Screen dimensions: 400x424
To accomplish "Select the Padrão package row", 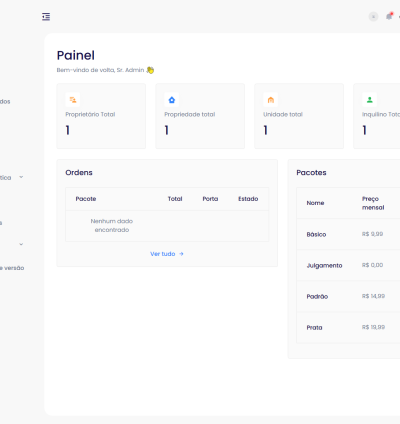I will click(348, 296).
